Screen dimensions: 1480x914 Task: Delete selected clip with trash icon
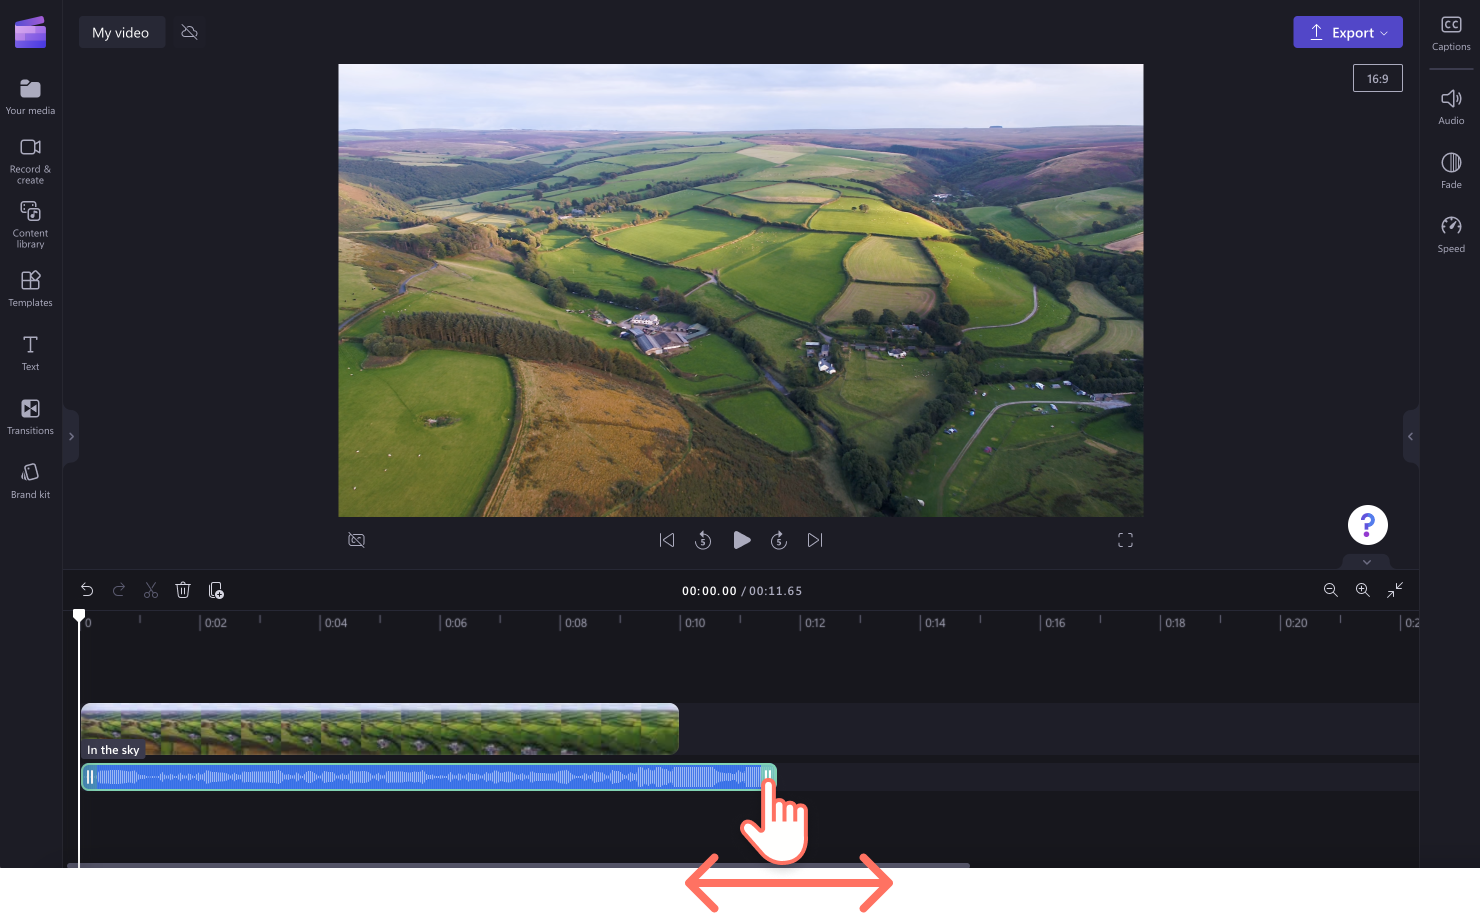[183, 590]
